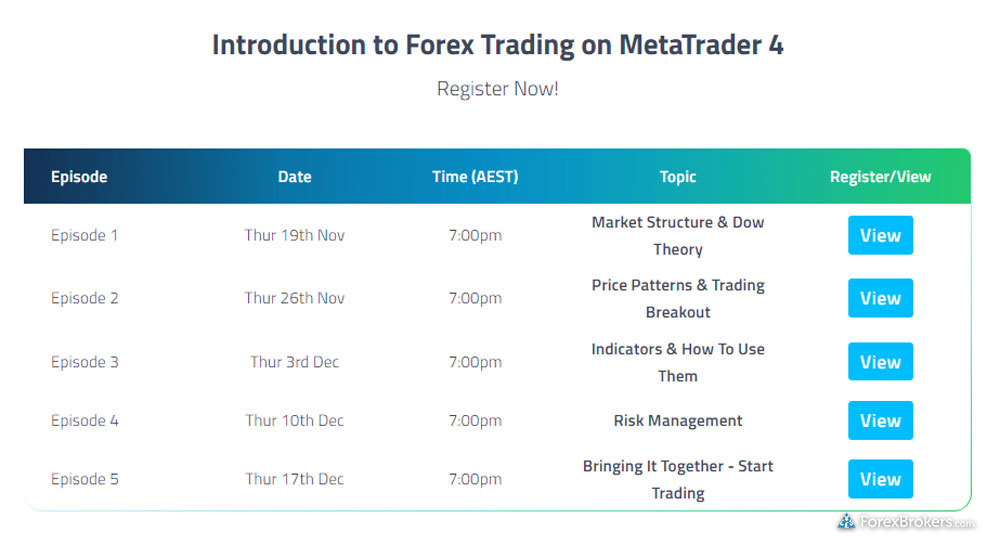Open Episode 2 View button
Image resolution: width=1000 pixels, height=544 pixels.
(x=880, y=298)
